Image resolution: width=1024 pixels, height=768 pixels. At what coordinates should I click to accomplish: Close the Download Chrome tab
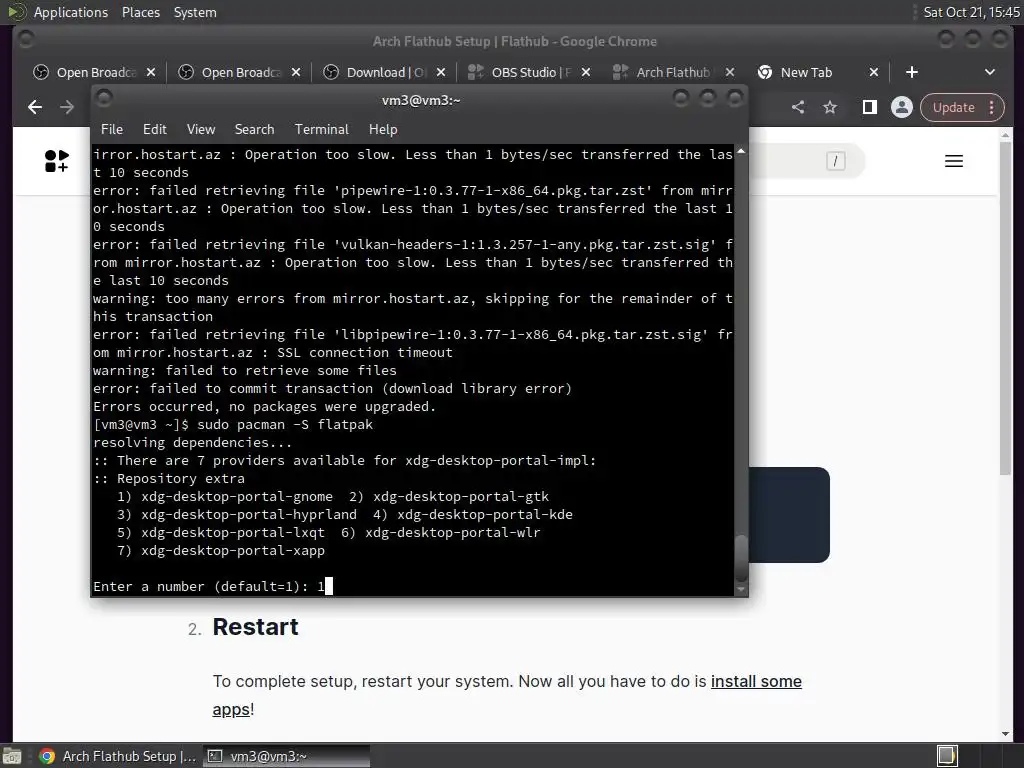pos(441,72)
